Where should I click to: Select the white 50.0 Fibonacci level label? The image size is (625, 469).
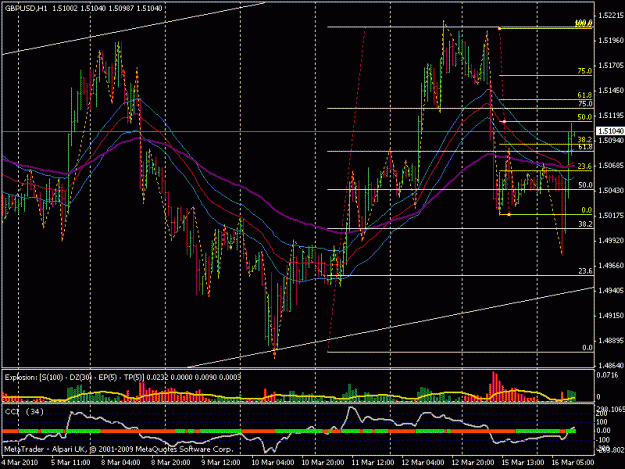click(x=585, y=185)
